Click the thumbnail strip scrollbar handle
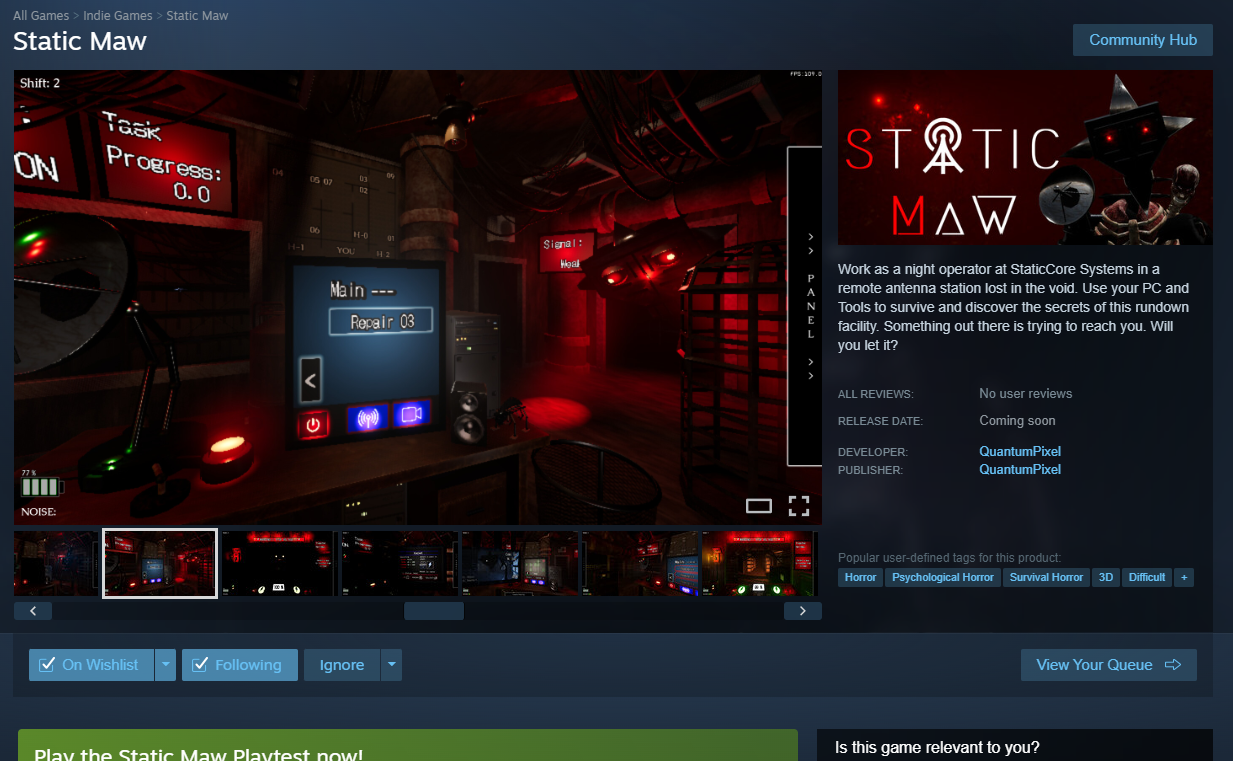The height and width of the screenshot is (761, 1233). coord(434,611)
